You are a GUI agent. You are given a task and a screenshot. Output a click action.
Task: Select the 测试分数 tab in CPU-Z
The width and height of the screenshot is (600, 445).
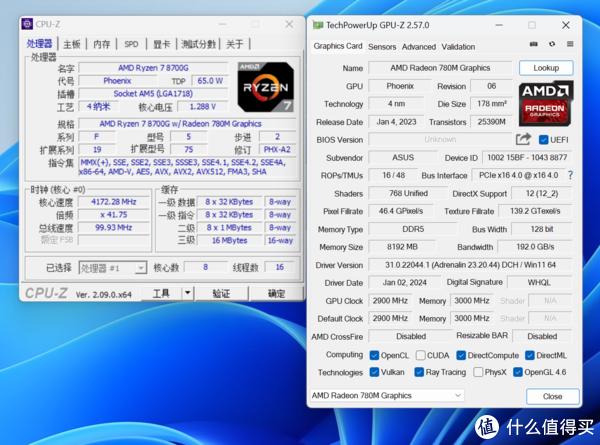[198, 44]
